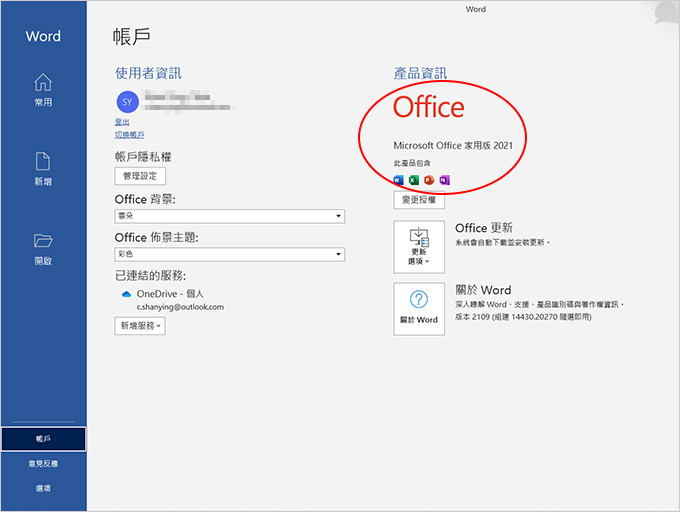This screenshot has width=680, height=512.
Task: Click the 登出 sign-out link
Action: coord(122,122)
